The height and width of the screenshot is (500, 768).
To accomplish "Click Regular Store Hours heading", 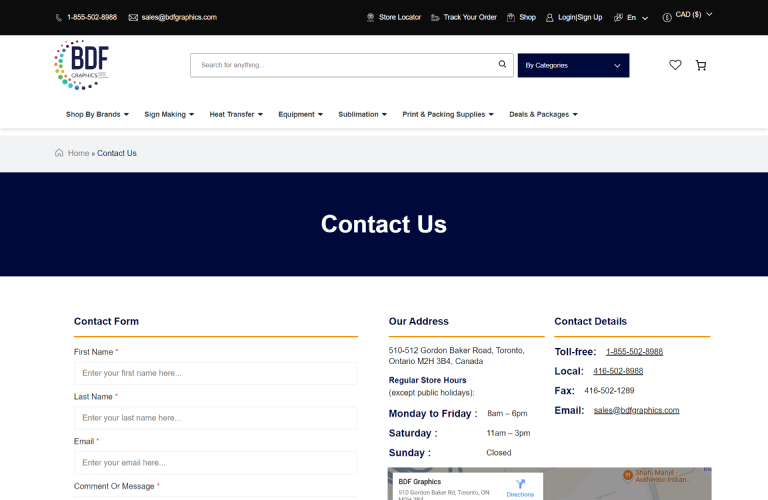I will point(427,381).
